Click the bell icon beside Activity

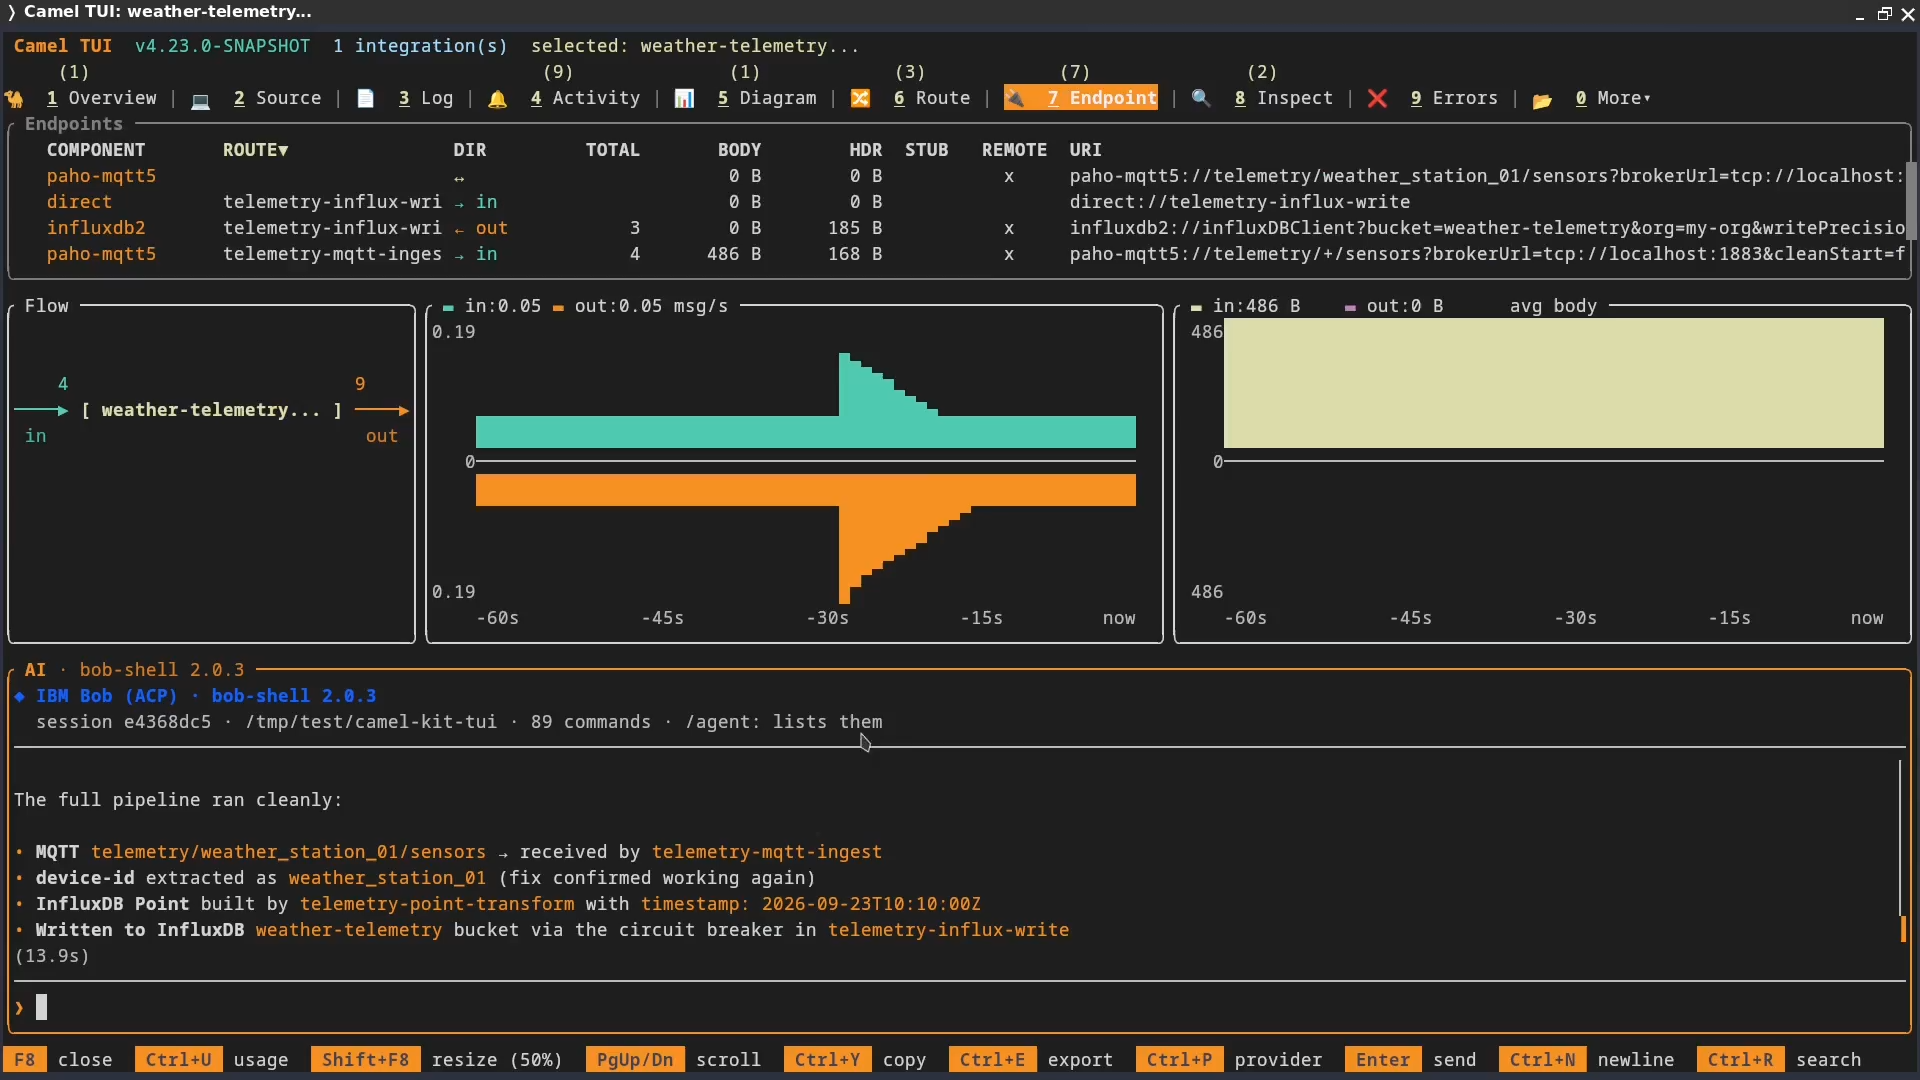pyautogui.click(x=497, y=99)
